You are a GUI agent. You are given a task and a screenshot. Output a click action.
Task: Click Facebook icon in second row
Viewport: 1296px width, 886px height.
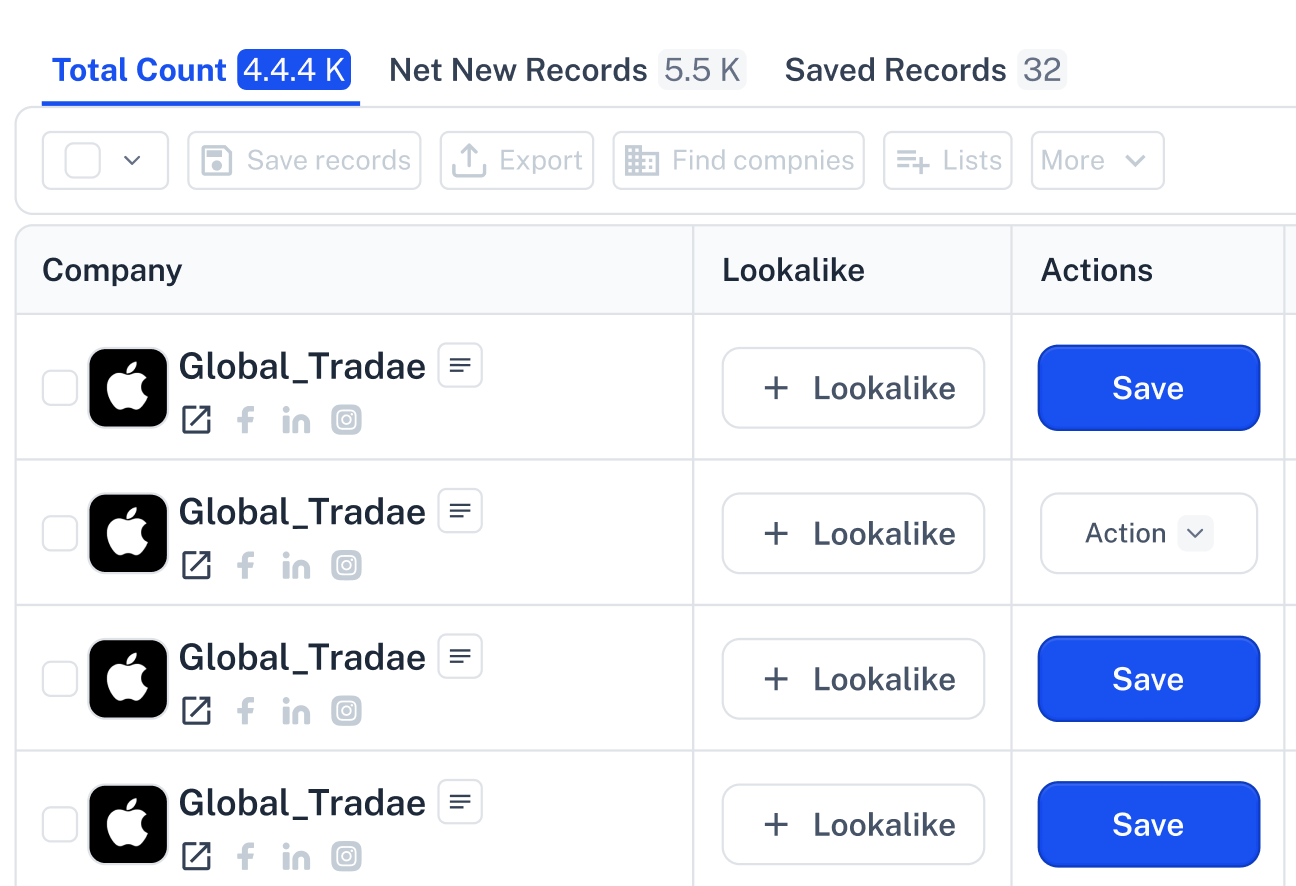point(246,566)
